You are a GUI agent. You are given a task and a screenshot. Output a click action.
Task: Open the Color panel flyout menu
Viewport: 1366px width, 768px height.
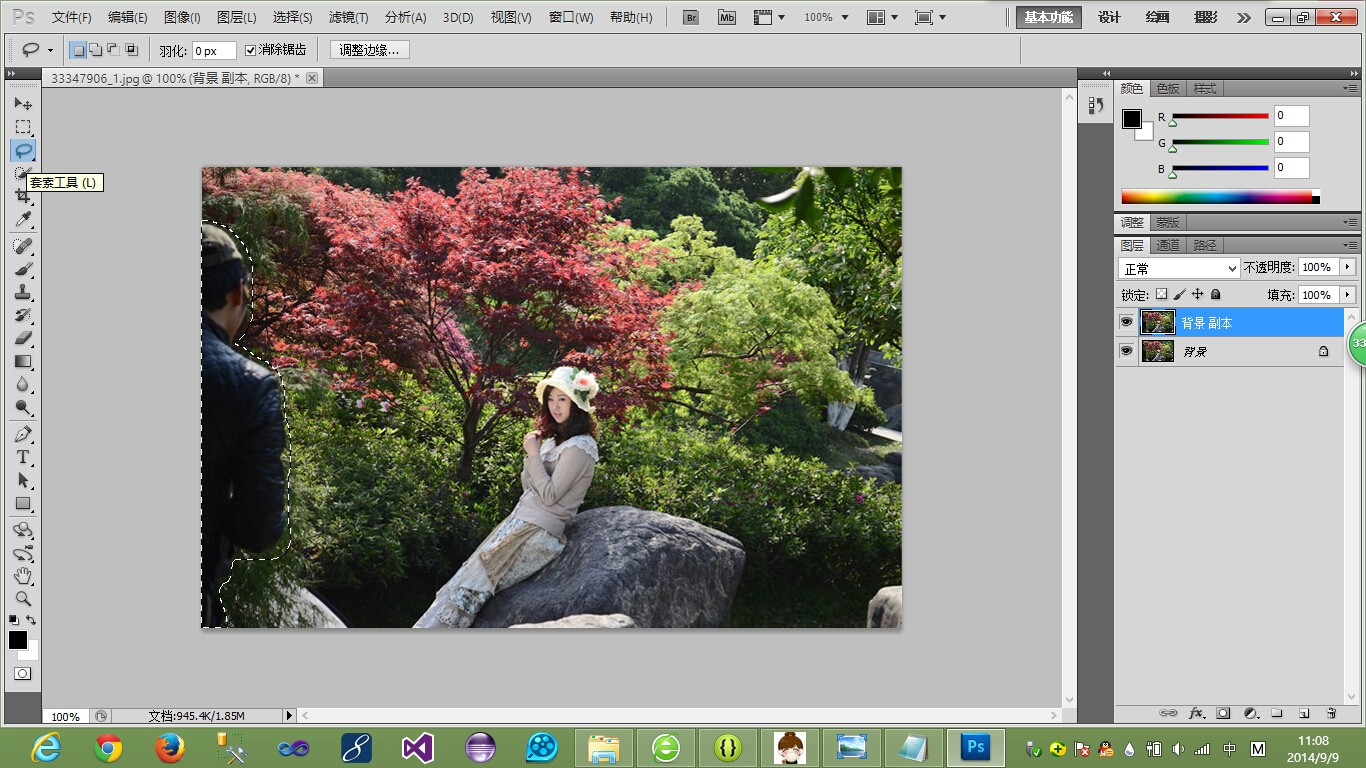(1351, 89)
